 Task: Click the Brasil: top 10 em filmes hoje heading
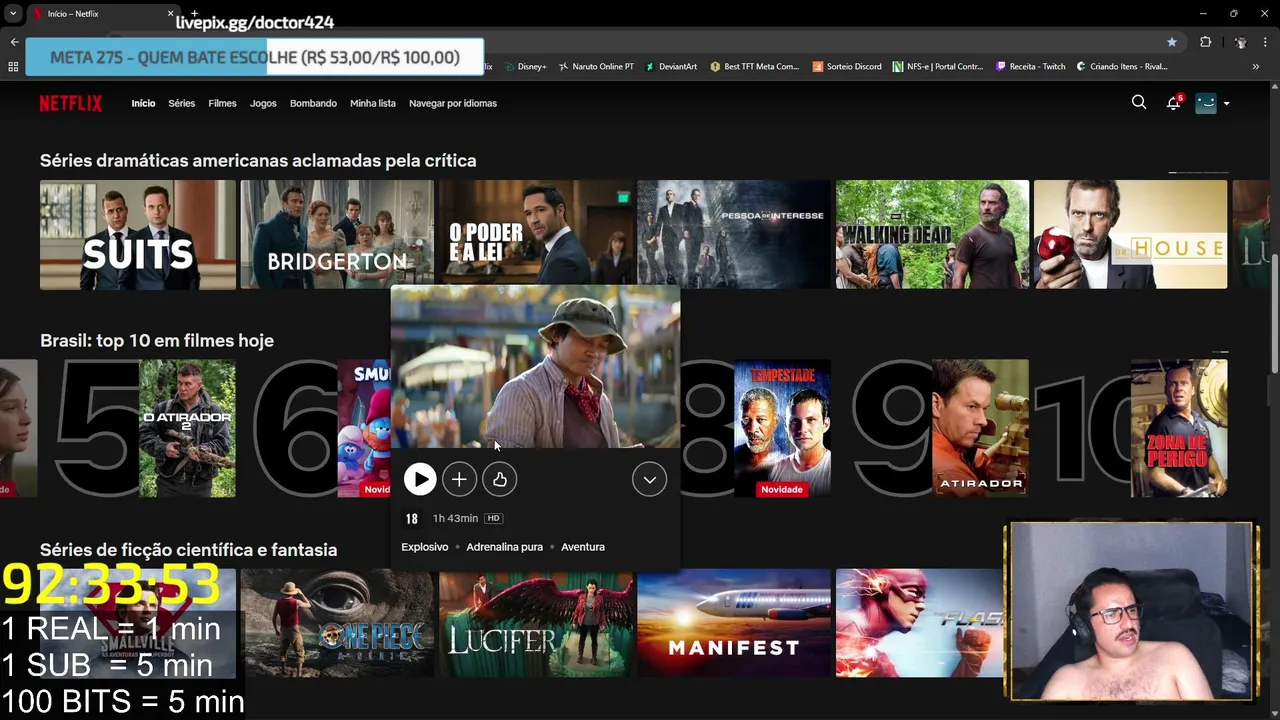coord(157,341)
